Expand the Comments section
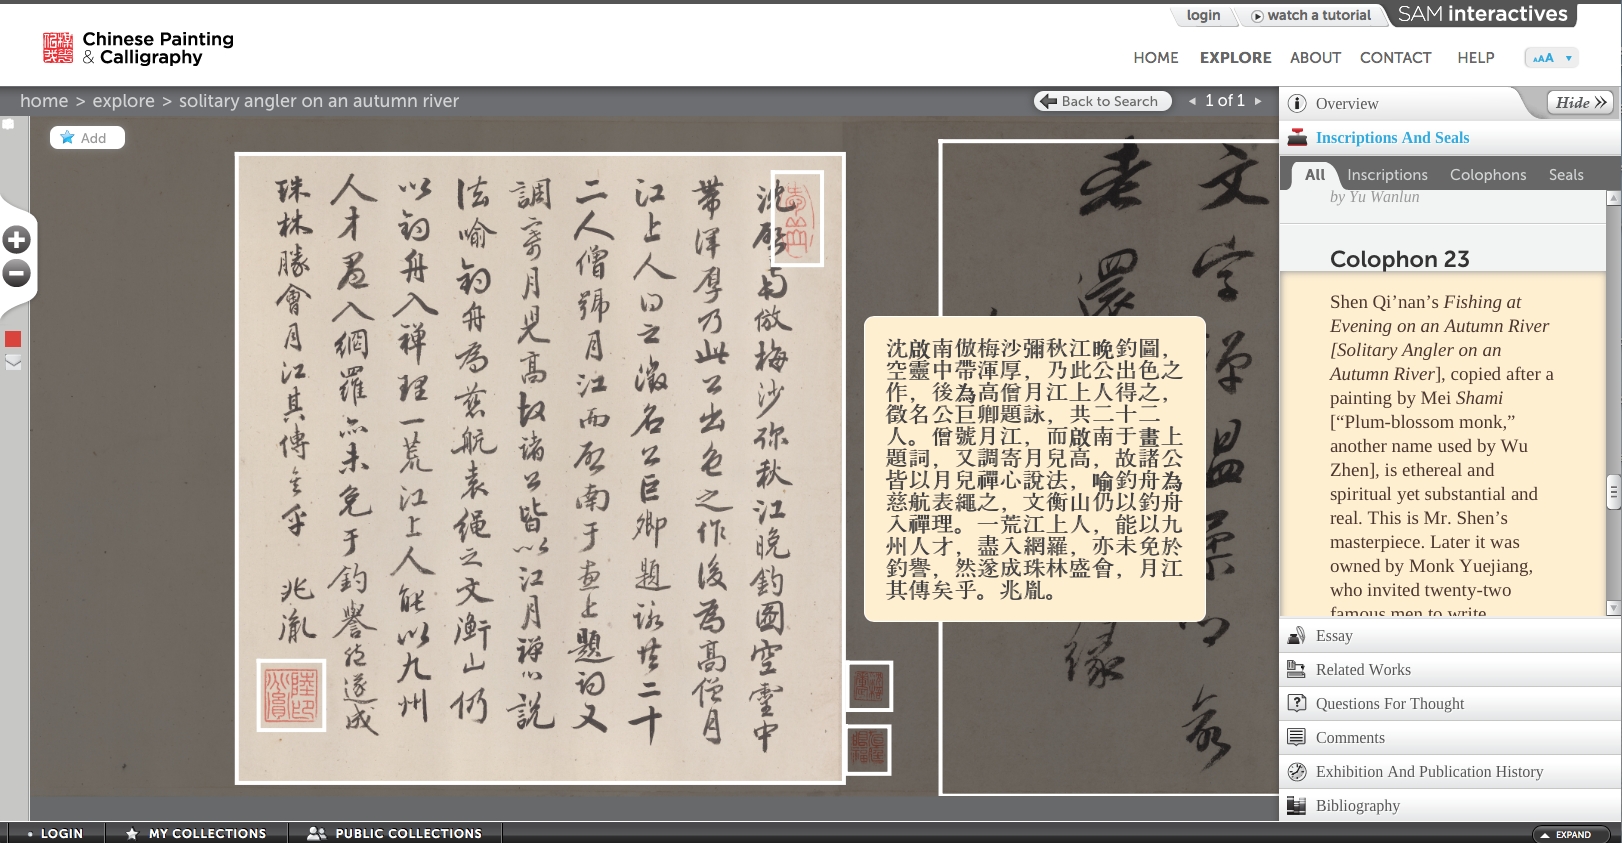 pyautogui.click(x=1350, y=738)
